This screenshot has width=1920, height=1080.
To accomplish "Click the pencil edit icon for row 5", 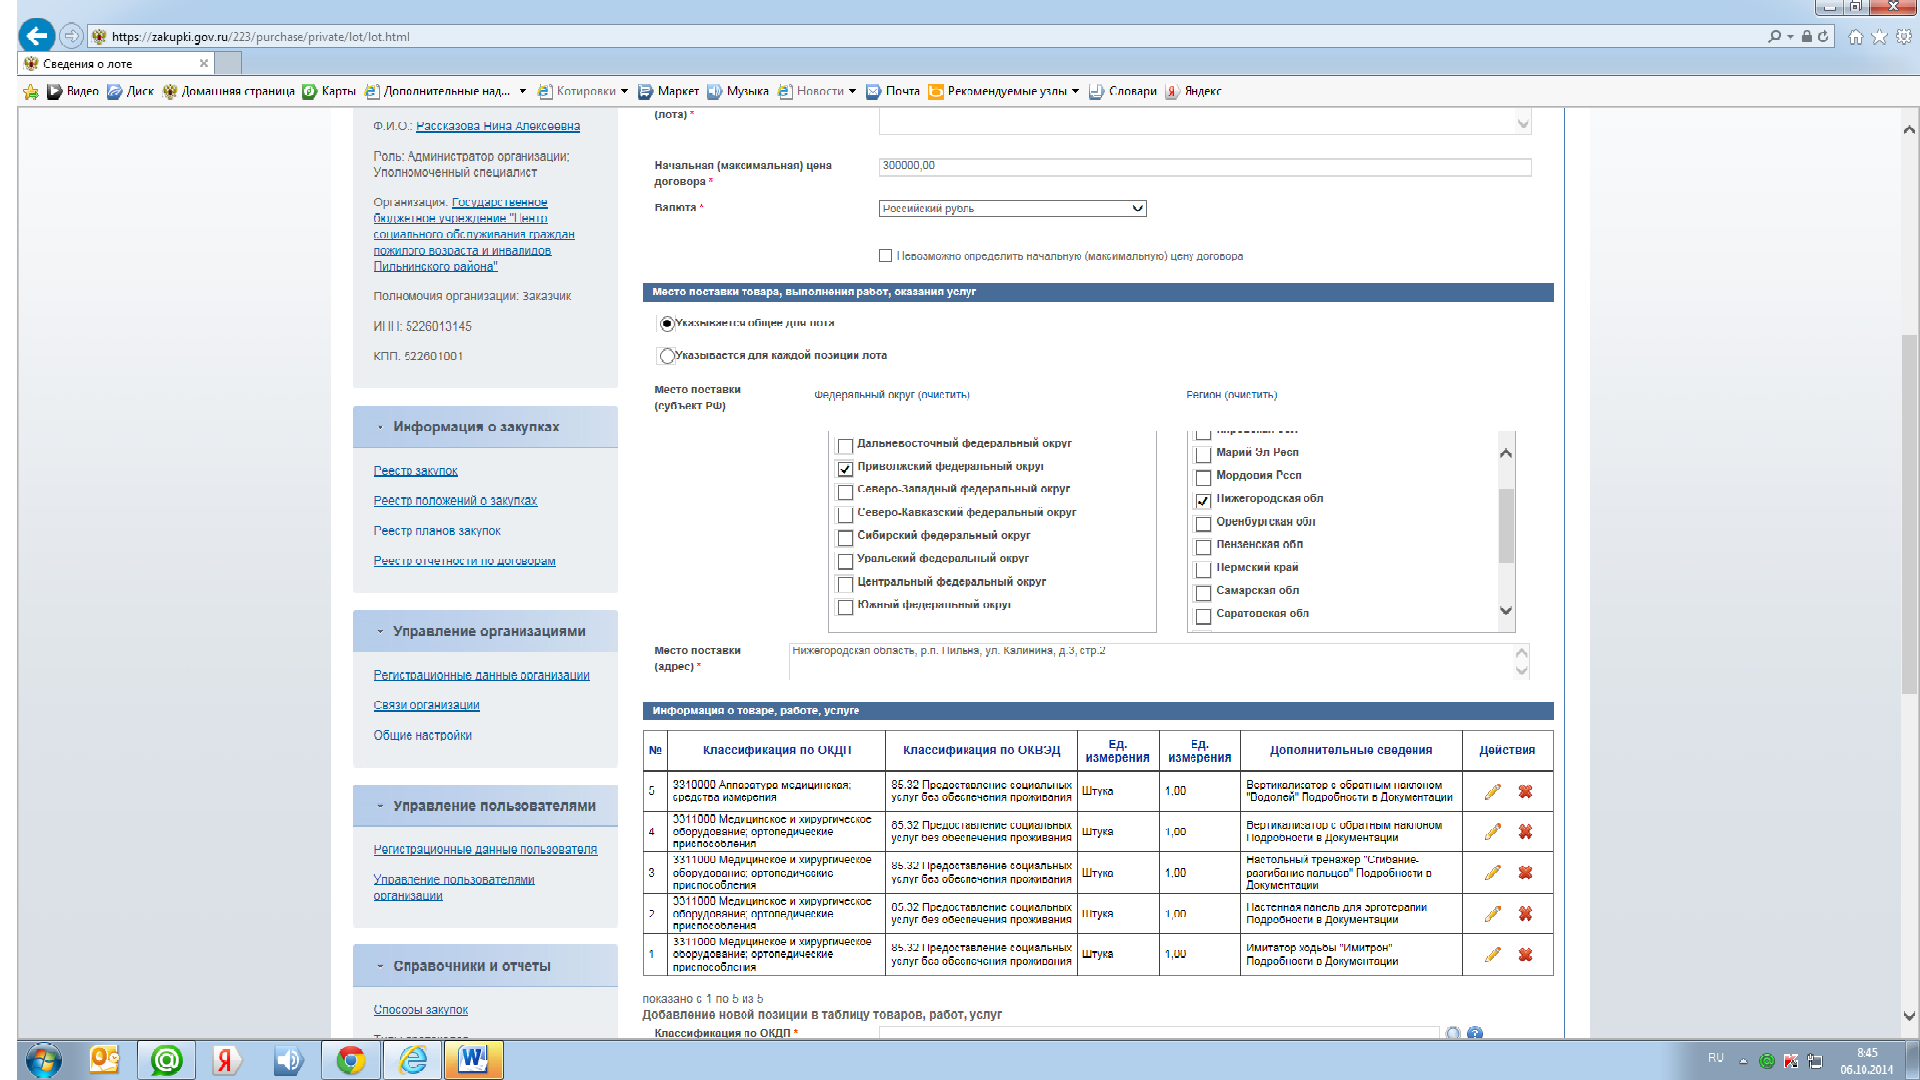I will click(1492, 791).
